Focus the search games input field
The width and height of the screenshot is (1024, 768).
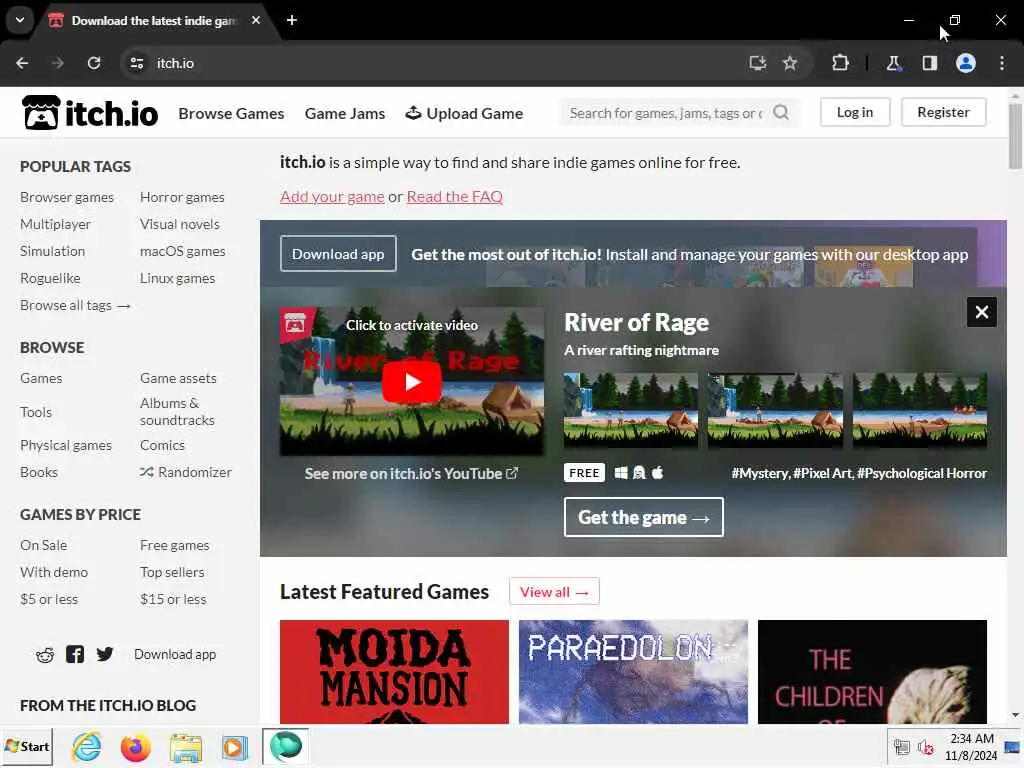coord(666,113)
